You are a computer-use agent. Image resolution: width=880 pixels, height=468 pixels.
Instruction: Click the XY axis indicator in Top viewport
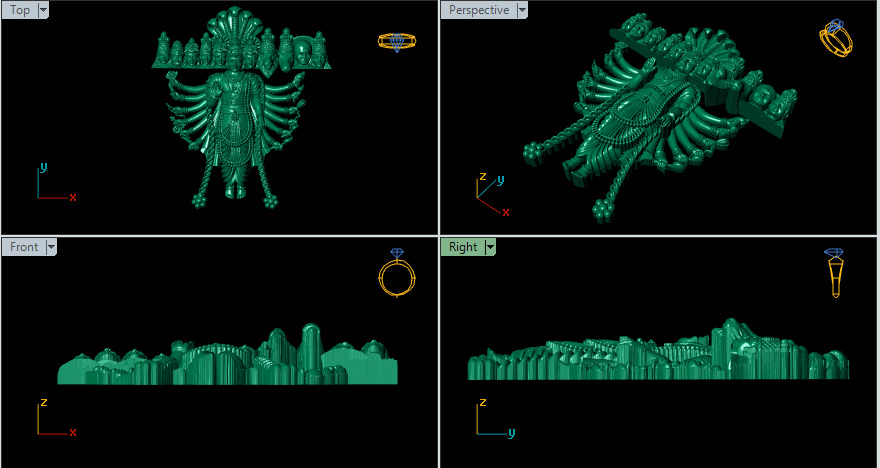point(56,181)
